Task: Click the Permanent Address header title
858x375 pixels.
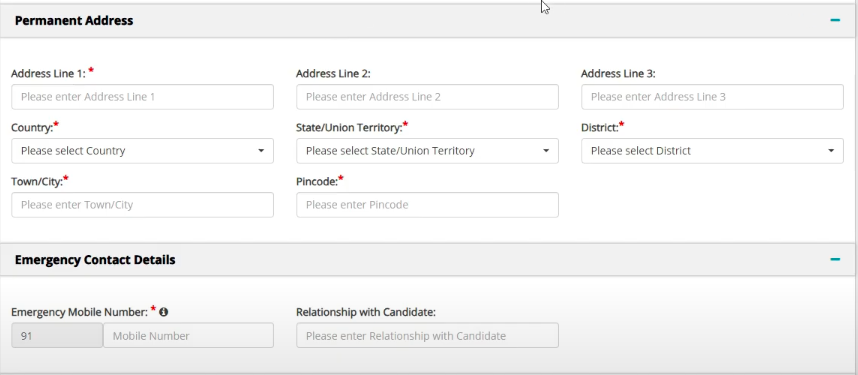Action: pyautogui.click(x=74, y=21)
